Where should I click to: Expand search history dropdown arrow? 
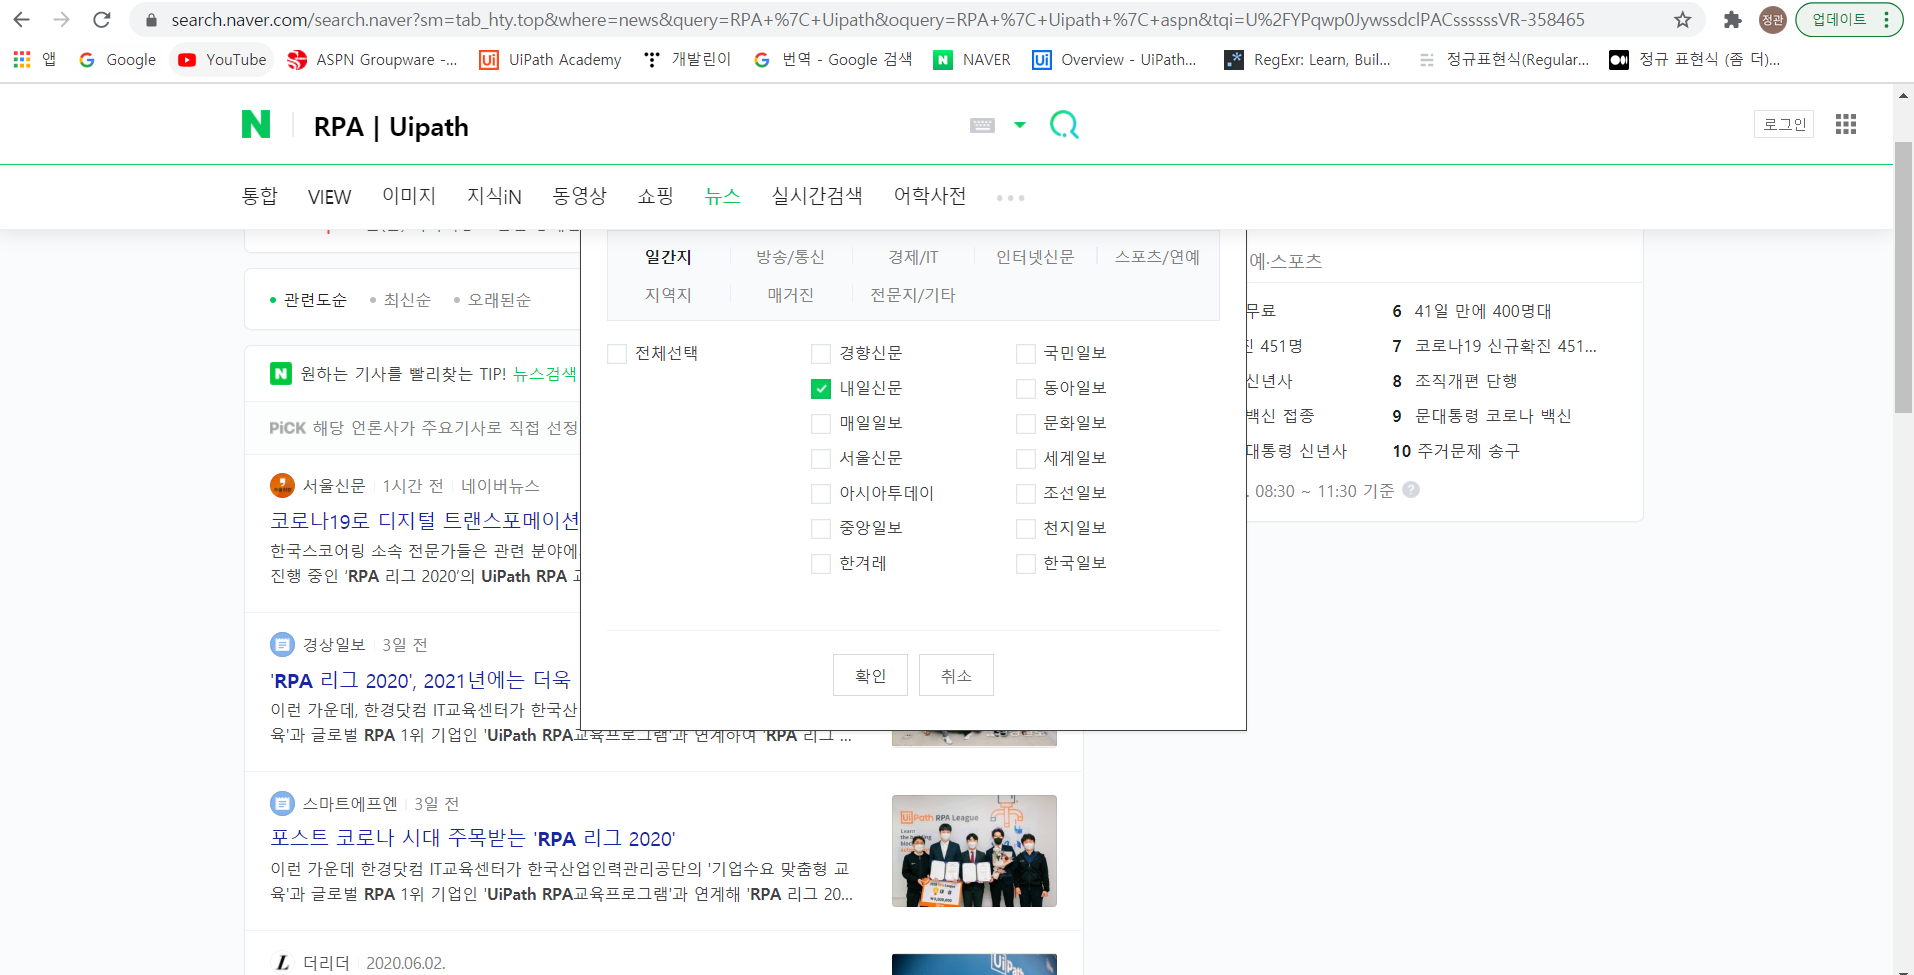coord(1020,125)
